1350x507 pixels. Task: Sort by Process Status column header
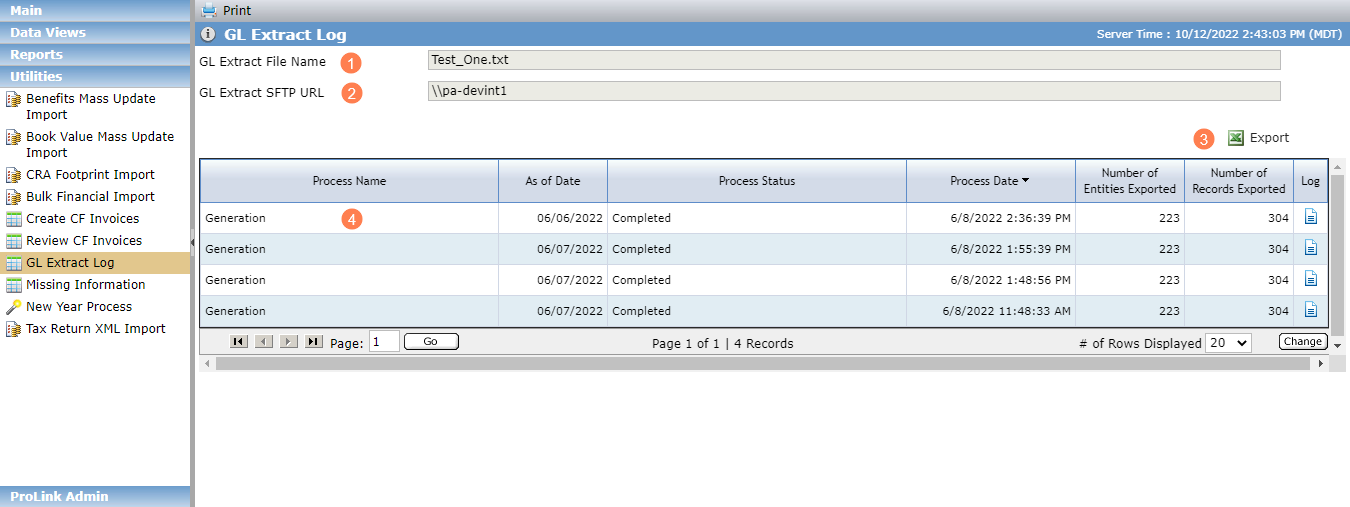coord(757,181)
